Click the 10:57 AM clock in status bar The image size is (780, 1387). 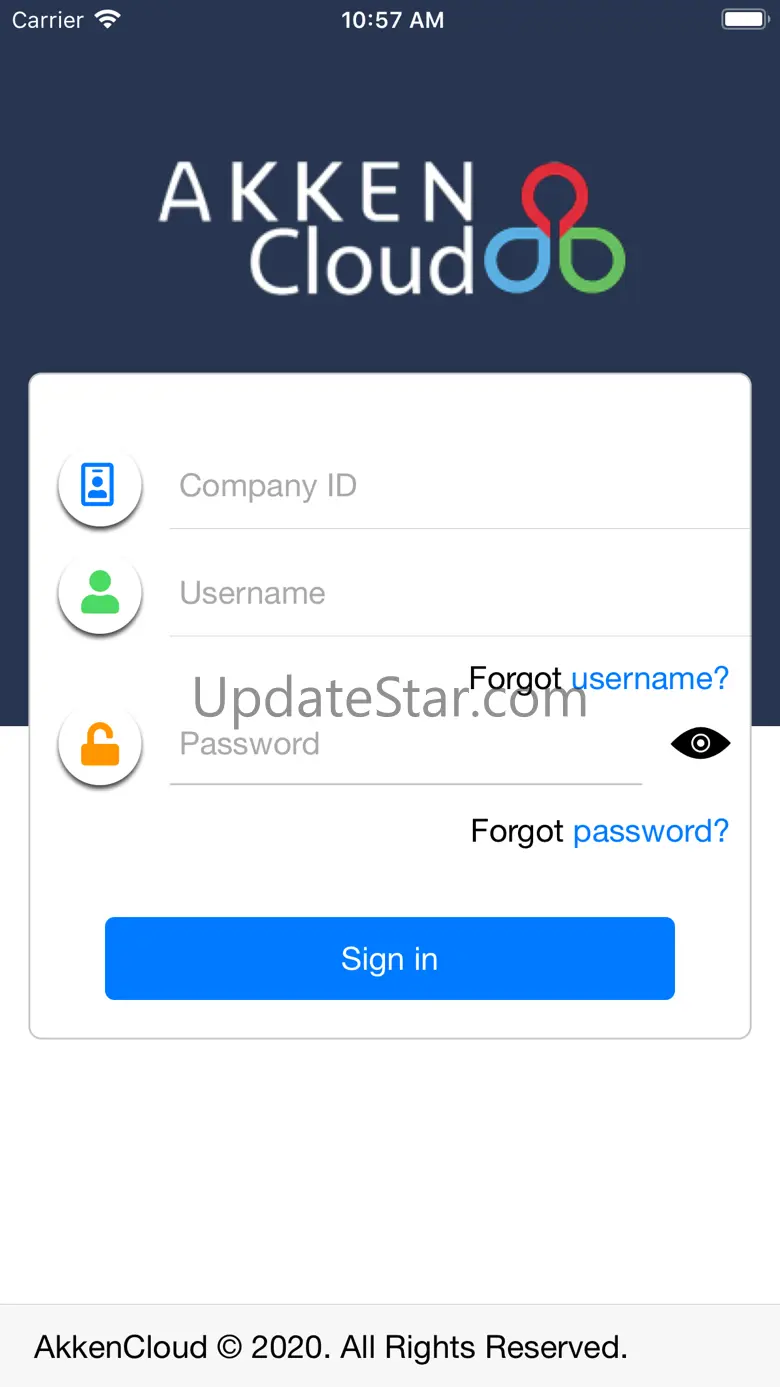tap(392, 20)
